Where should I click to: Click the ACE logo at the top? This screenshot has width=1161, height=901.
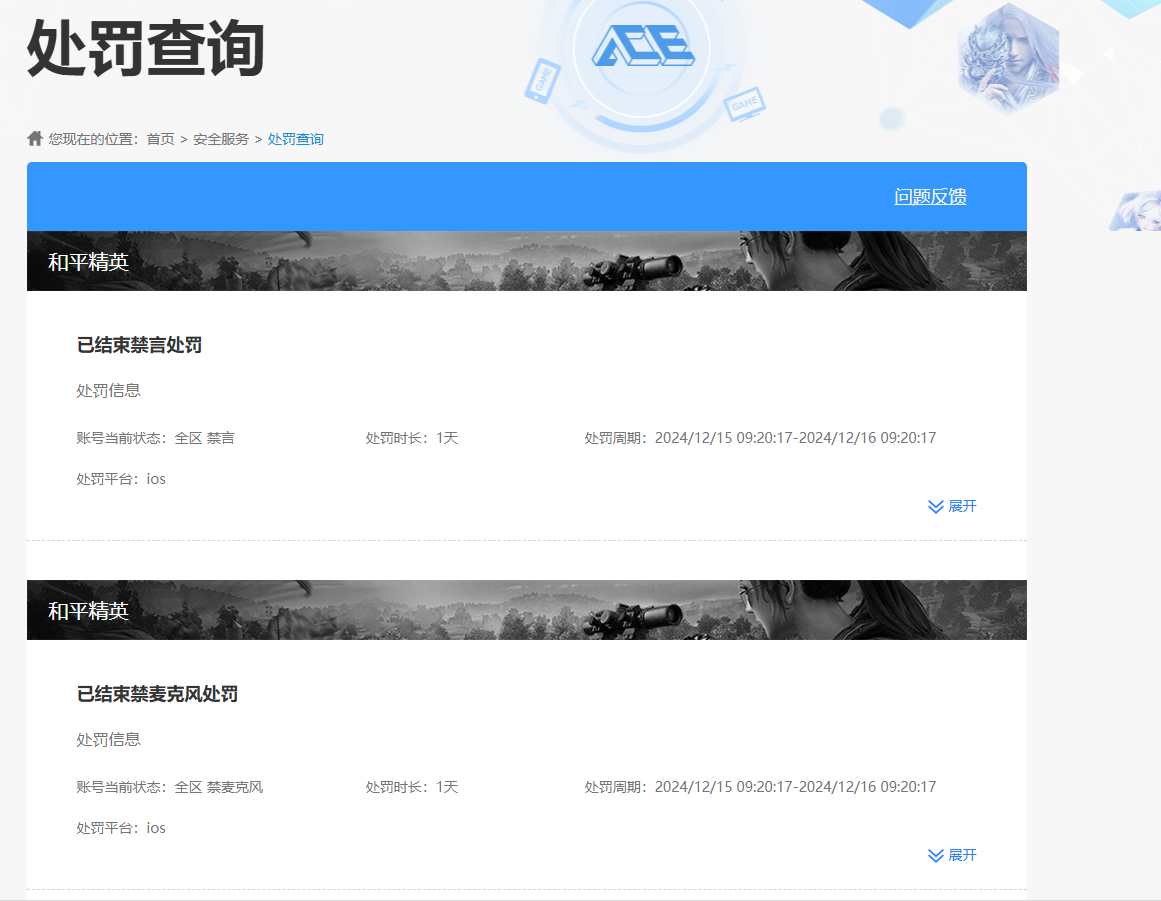[641, 47]
